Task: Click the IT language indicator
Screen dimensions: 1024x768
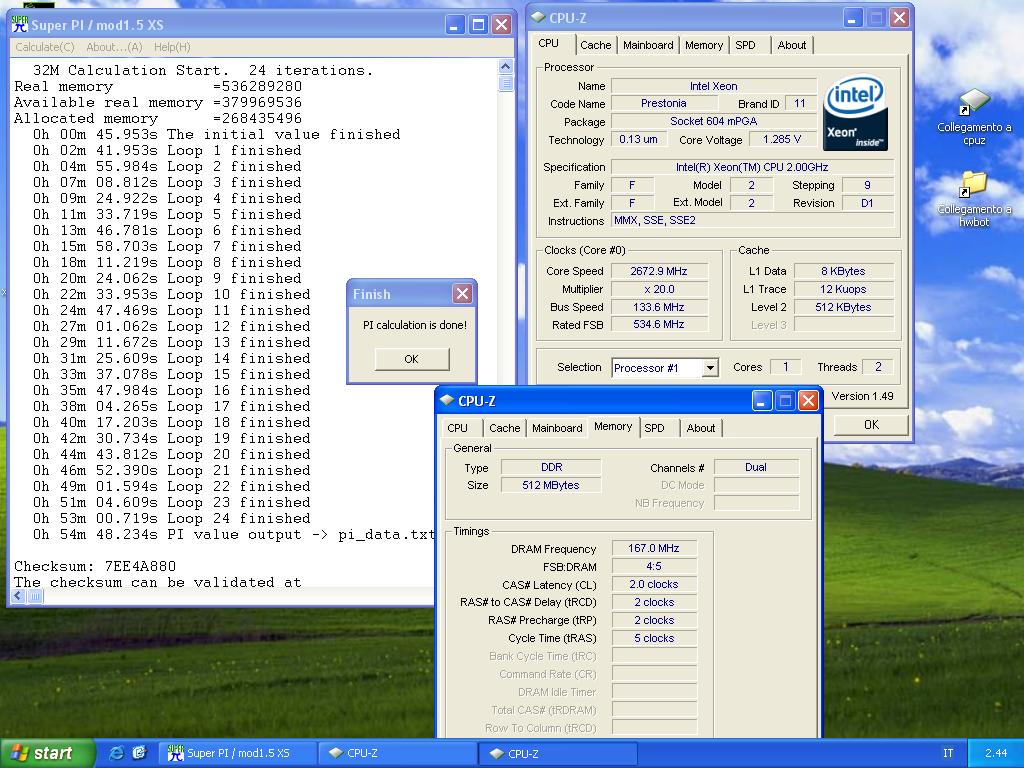Action: 948,753
